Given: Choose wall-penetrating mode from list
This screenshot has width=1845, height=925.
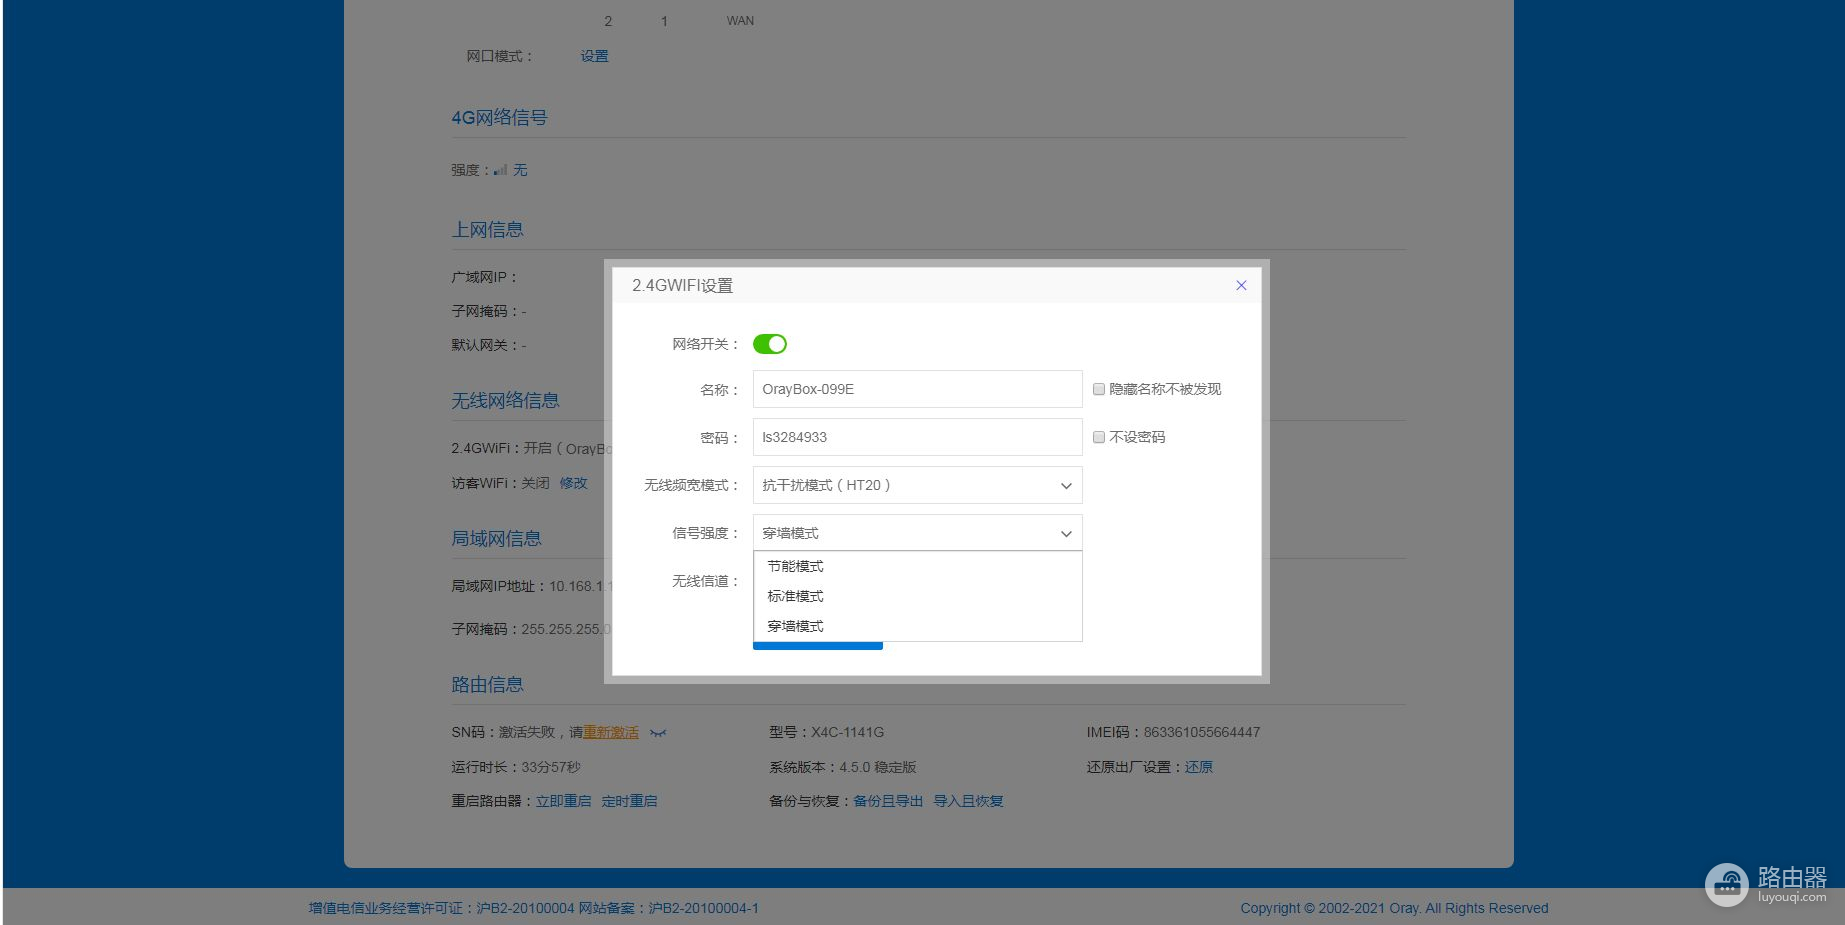Looking at the screenshot, I should (x=796, y=626).
